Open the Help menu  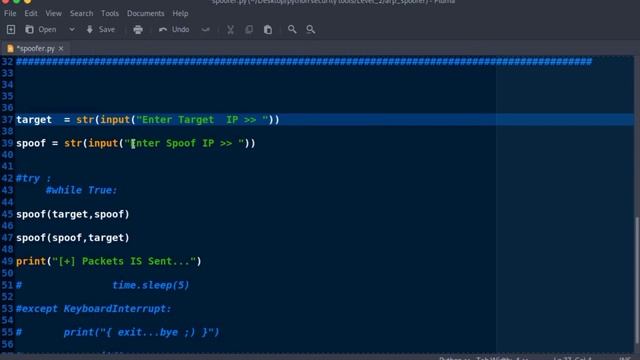click(x=180, y=13)
